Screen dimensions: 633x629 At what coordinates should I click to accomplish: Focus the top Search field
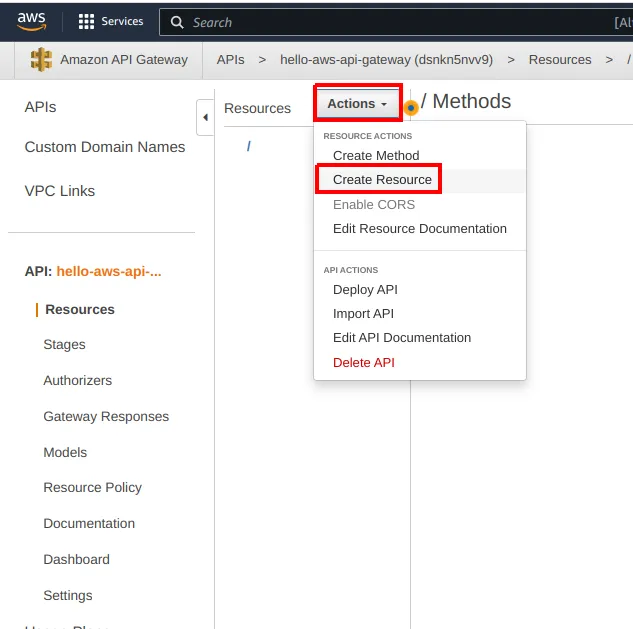pos(396,22)
